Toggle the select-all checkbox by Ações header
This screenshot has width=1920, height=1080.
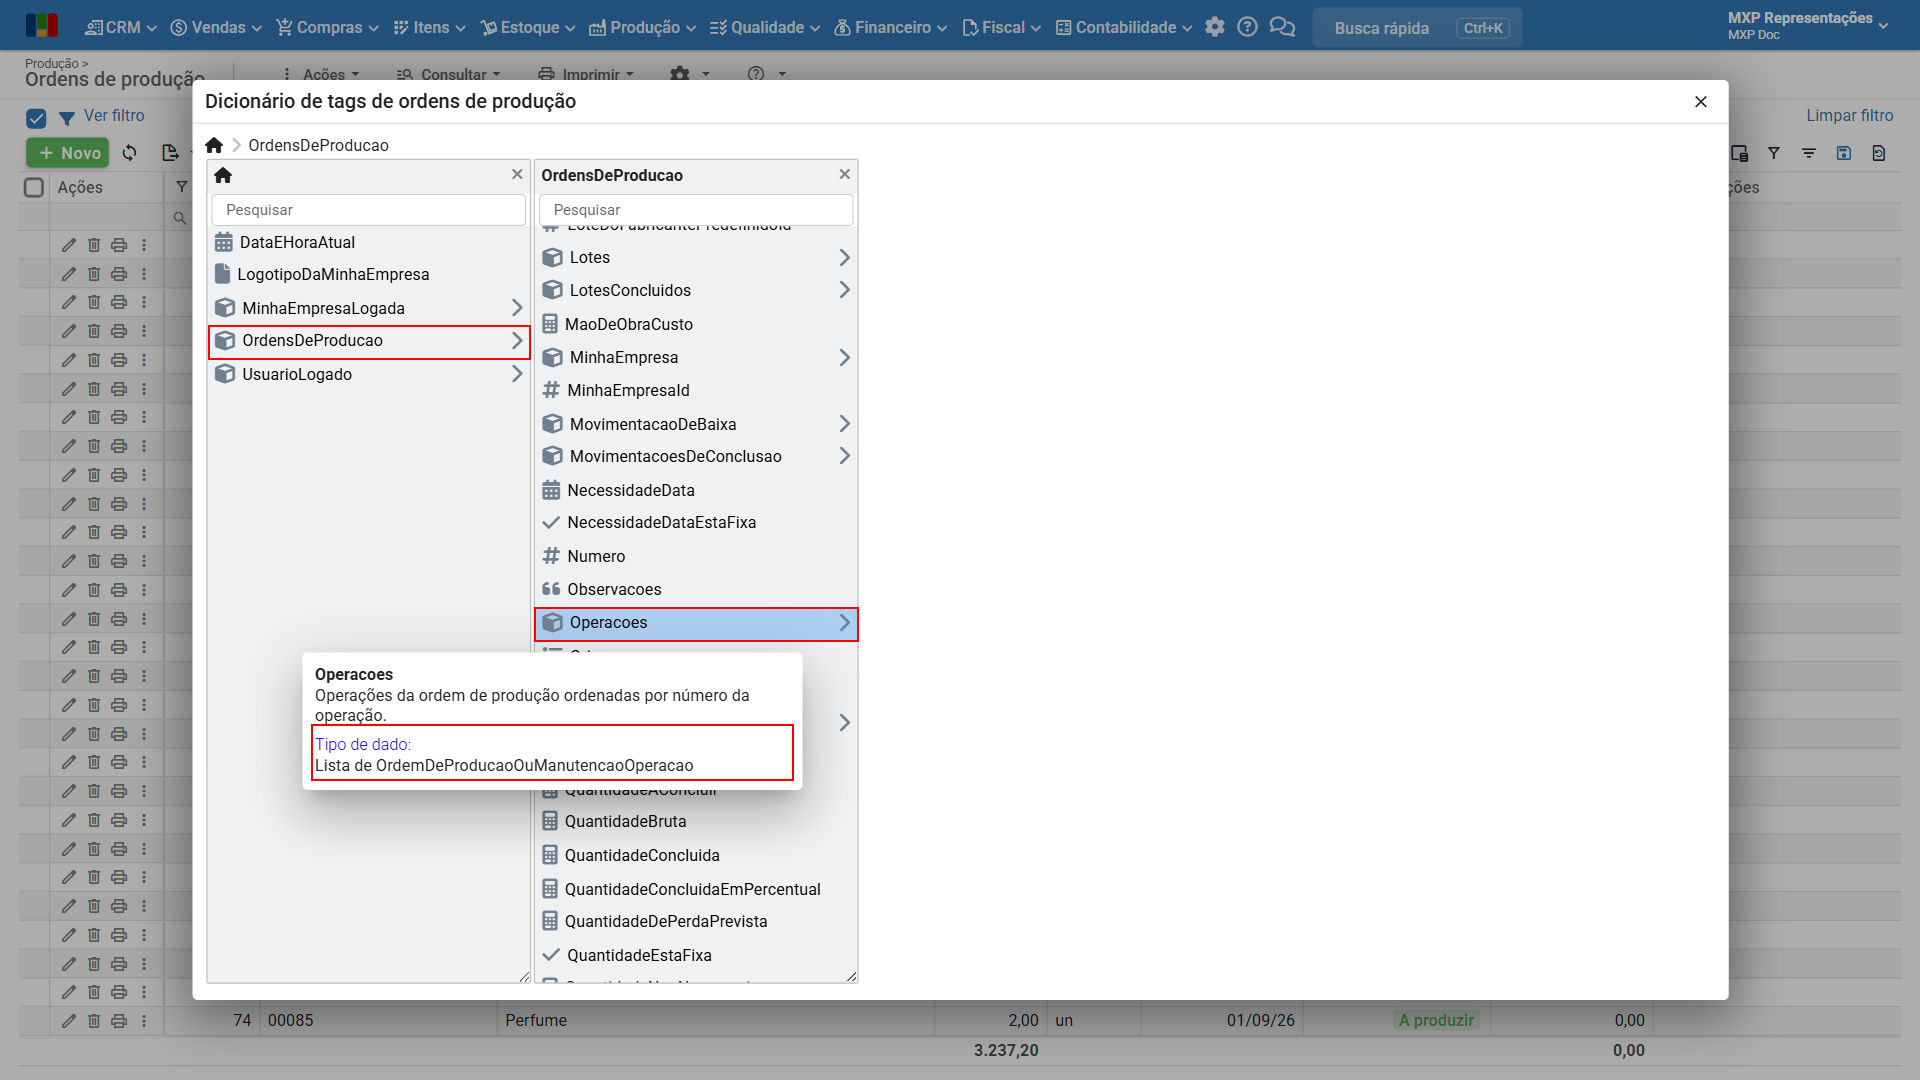pos(34,188)
